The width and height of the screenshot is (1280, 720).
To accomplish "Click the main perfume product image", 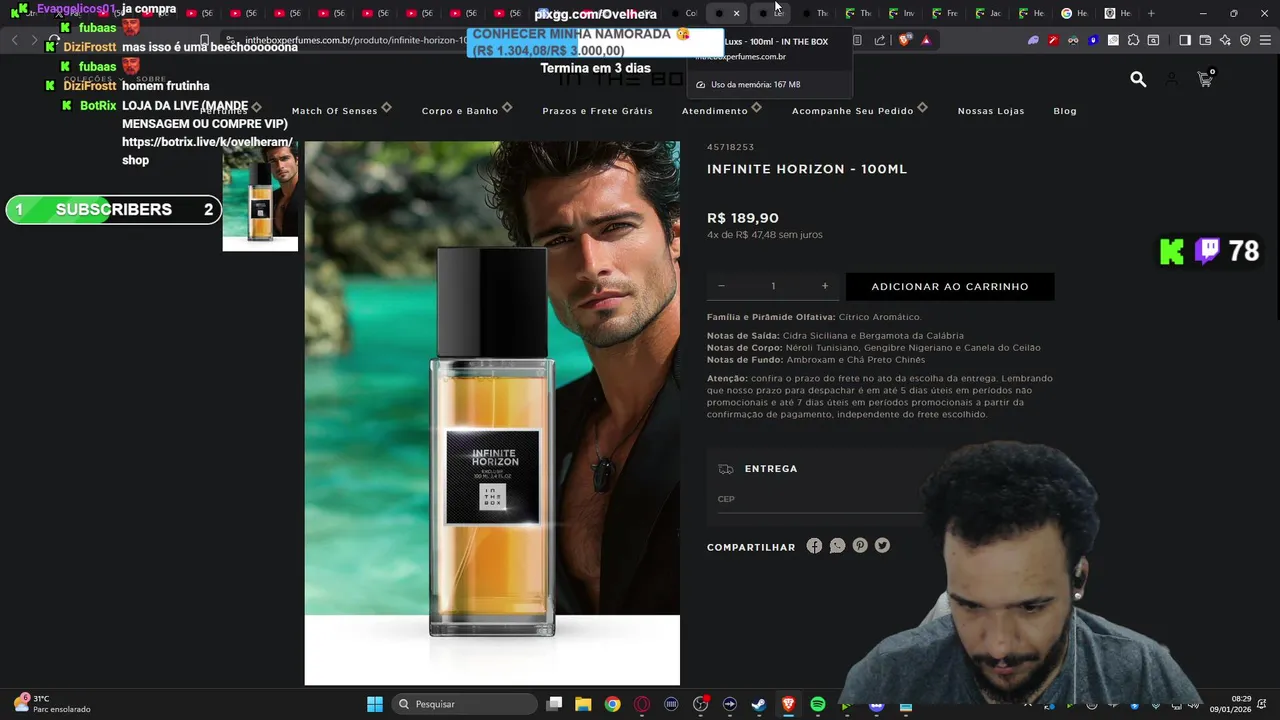I will [x=492, y=413].
